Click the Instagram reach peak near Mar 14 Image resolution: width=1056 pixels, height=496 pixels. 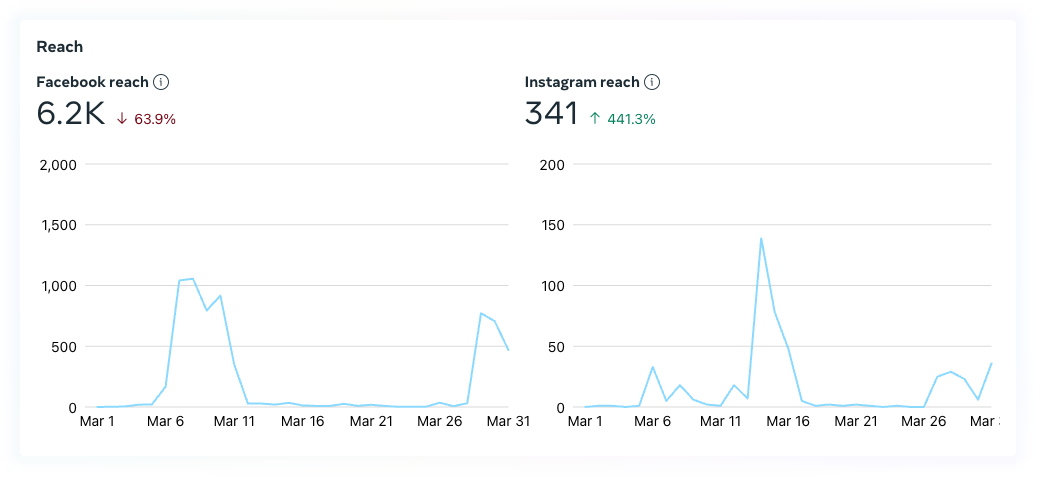pos(761,238)
